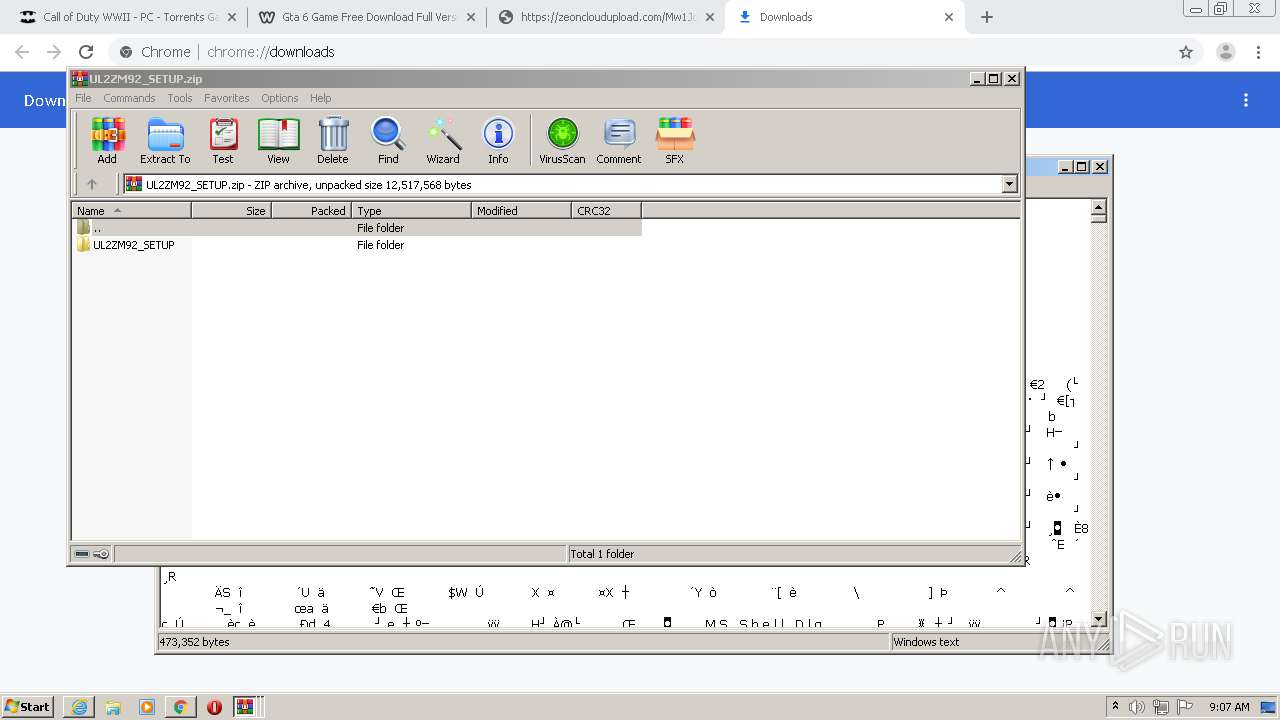Image resolution: width=1280 pixels, height=720 pixels.
Task: Open Internet Explorer from taskbar
Action: [79, 707]
